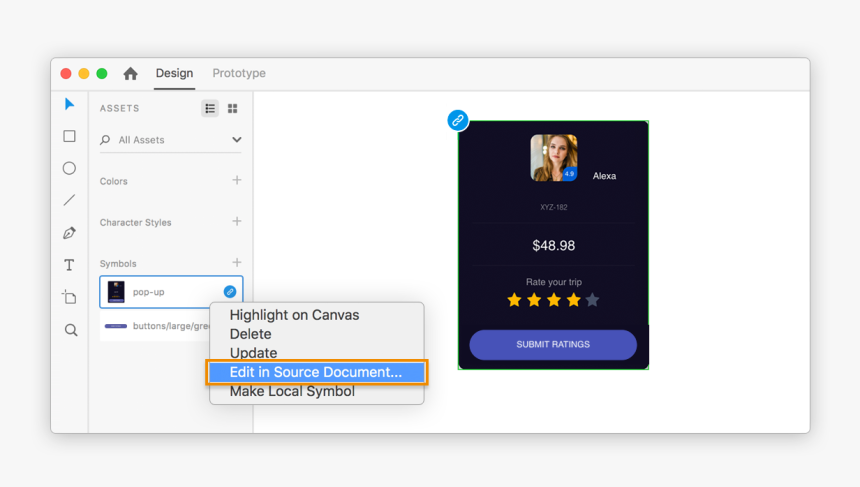This screenshot has width=860, height=487.
Task: Select the Artboard tool
Action: pos(69,297)
